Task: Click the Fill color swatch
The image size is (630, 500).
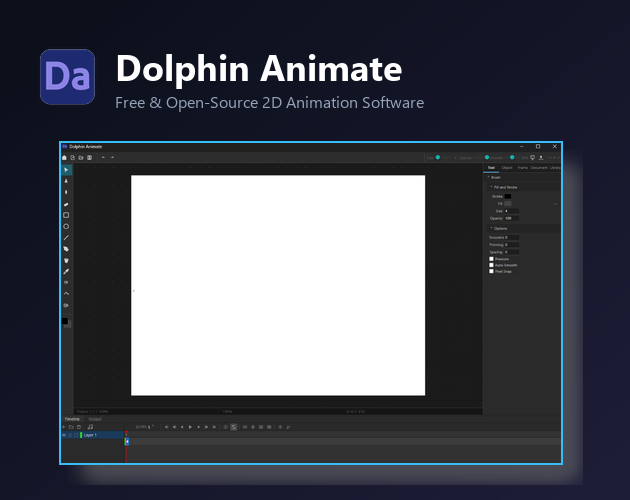Action: 508,204
